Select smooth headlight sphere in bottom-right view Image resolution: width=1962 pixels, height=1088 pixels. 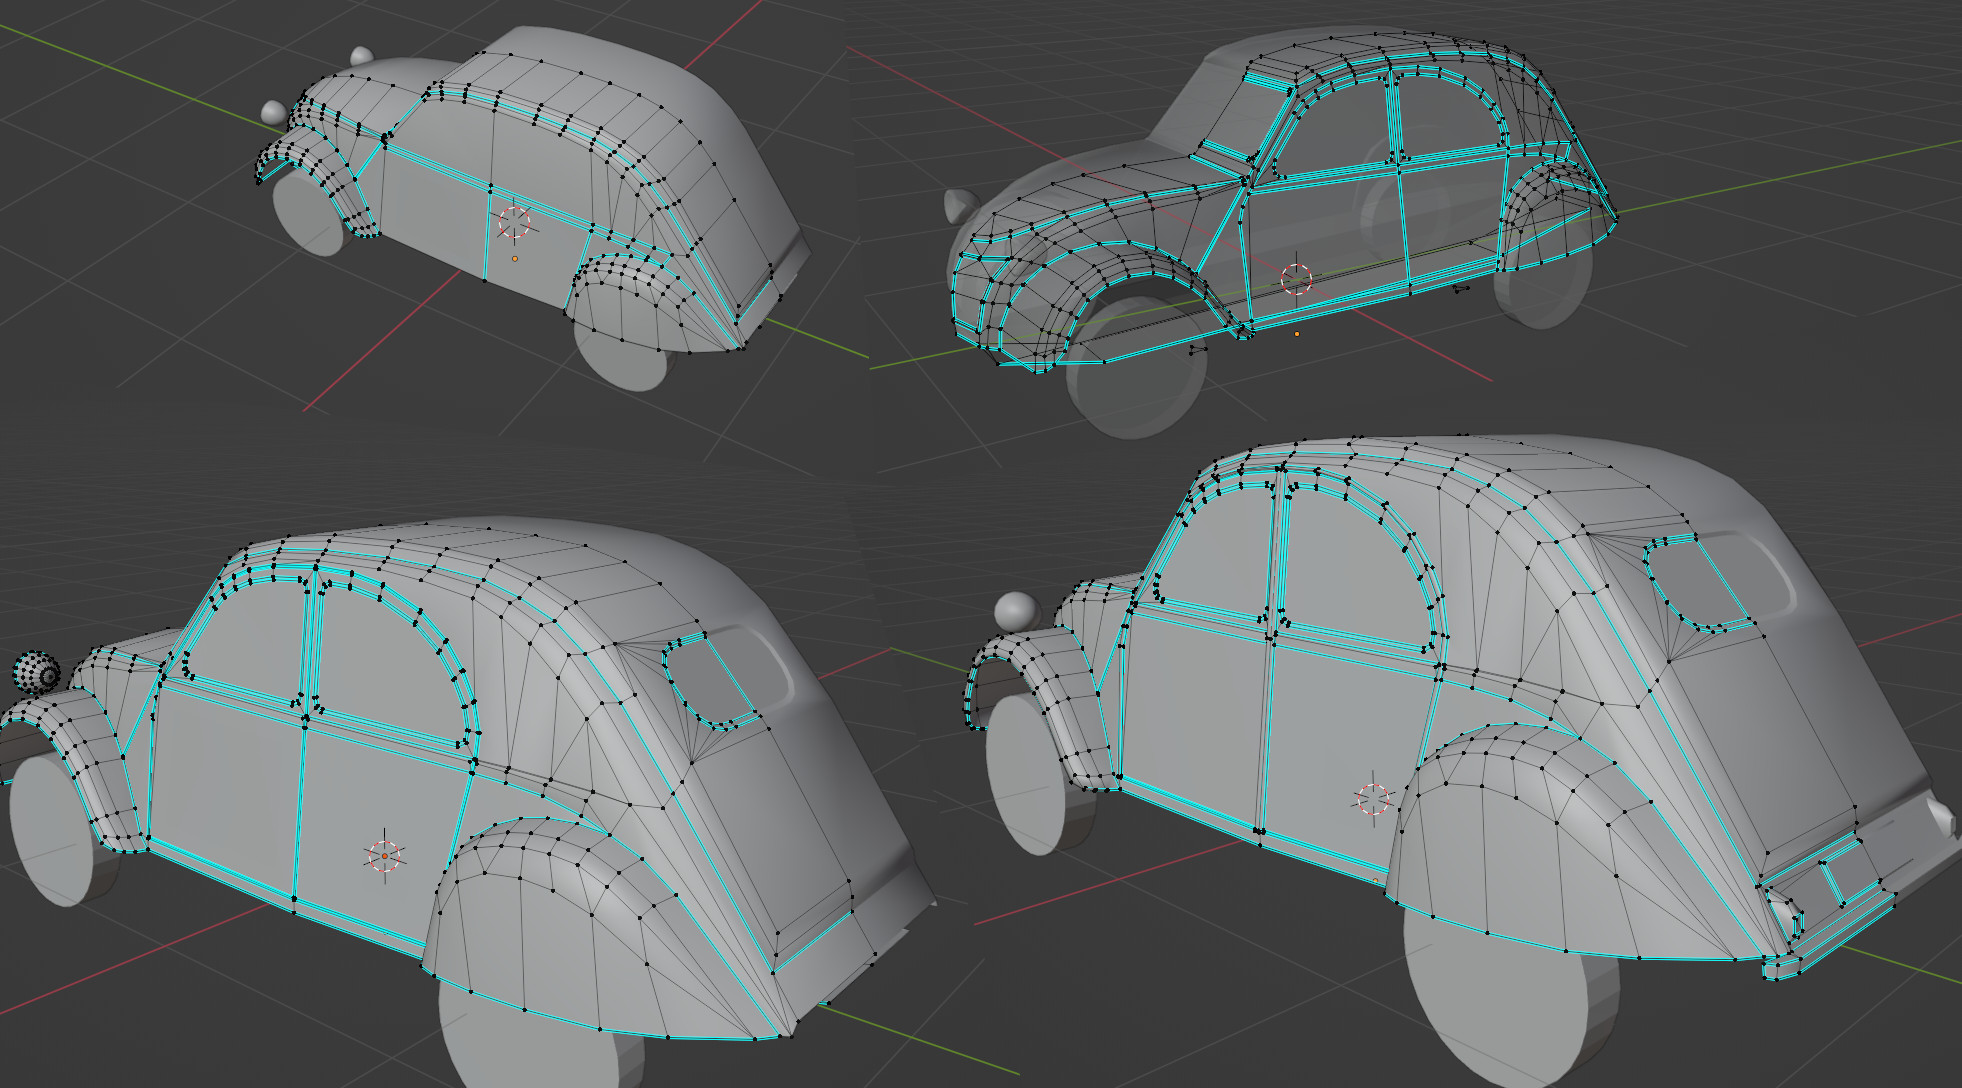[1017, 611]
